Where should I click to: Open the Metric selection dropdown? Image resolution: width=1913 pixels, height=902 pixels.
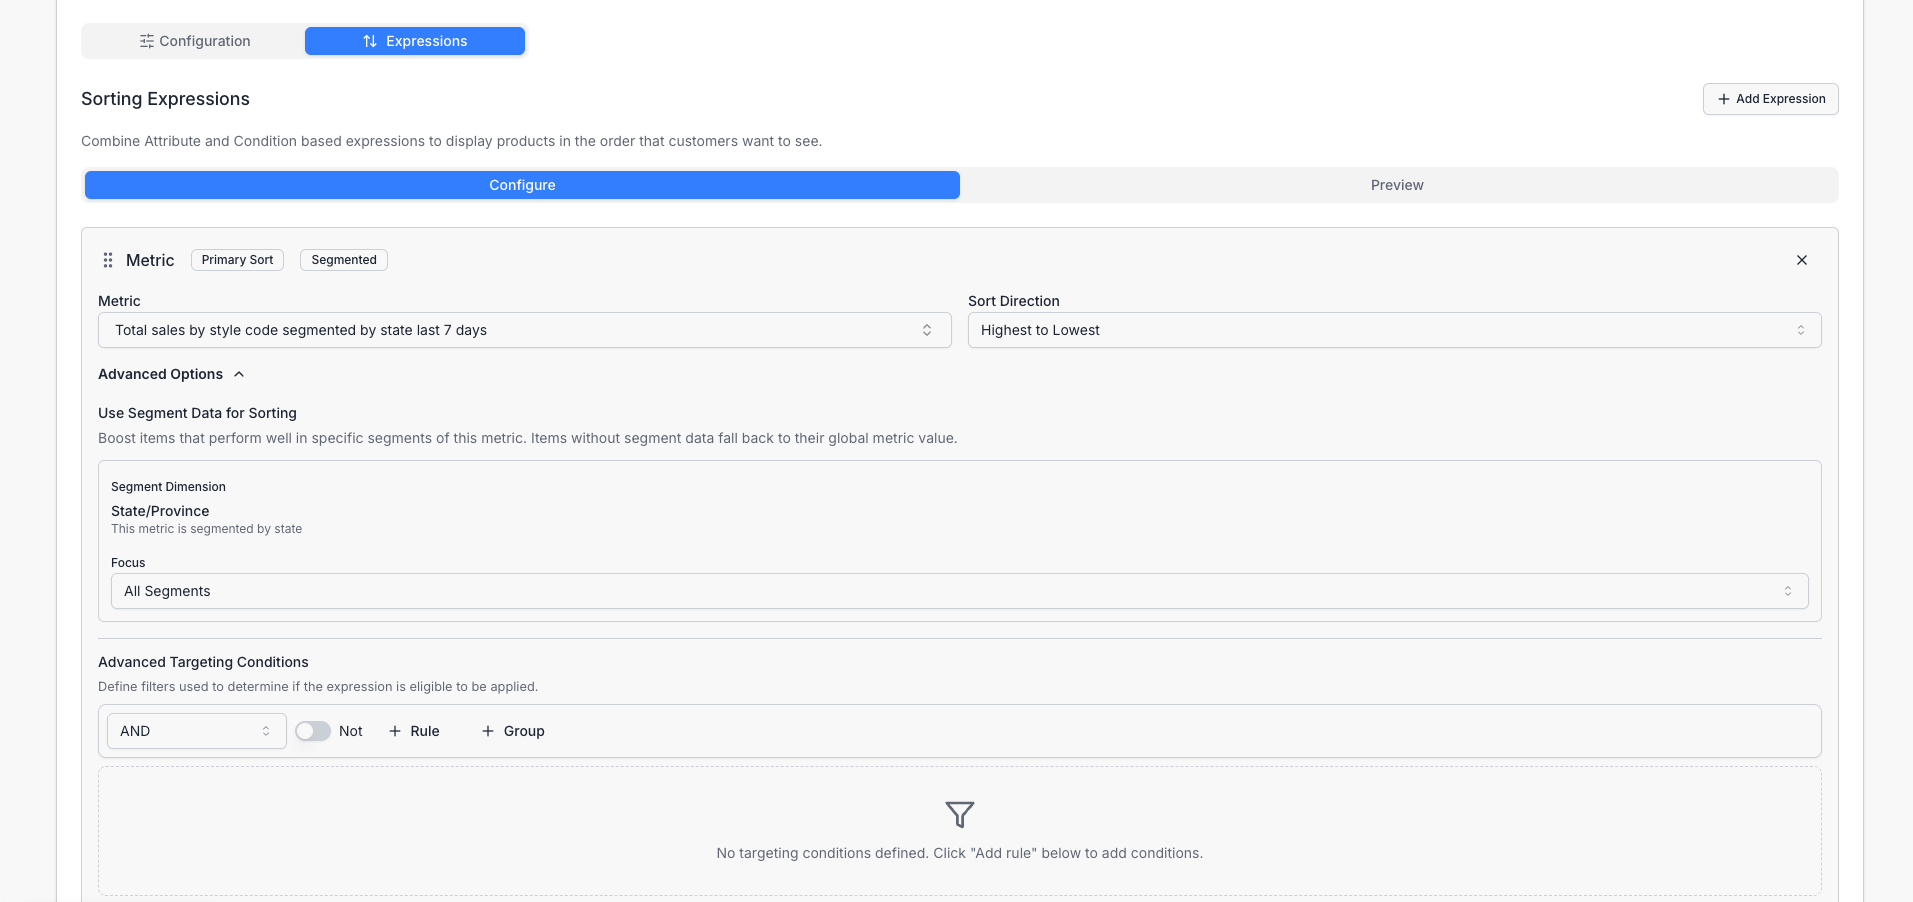pyautogui.click(x=524, y=330)
